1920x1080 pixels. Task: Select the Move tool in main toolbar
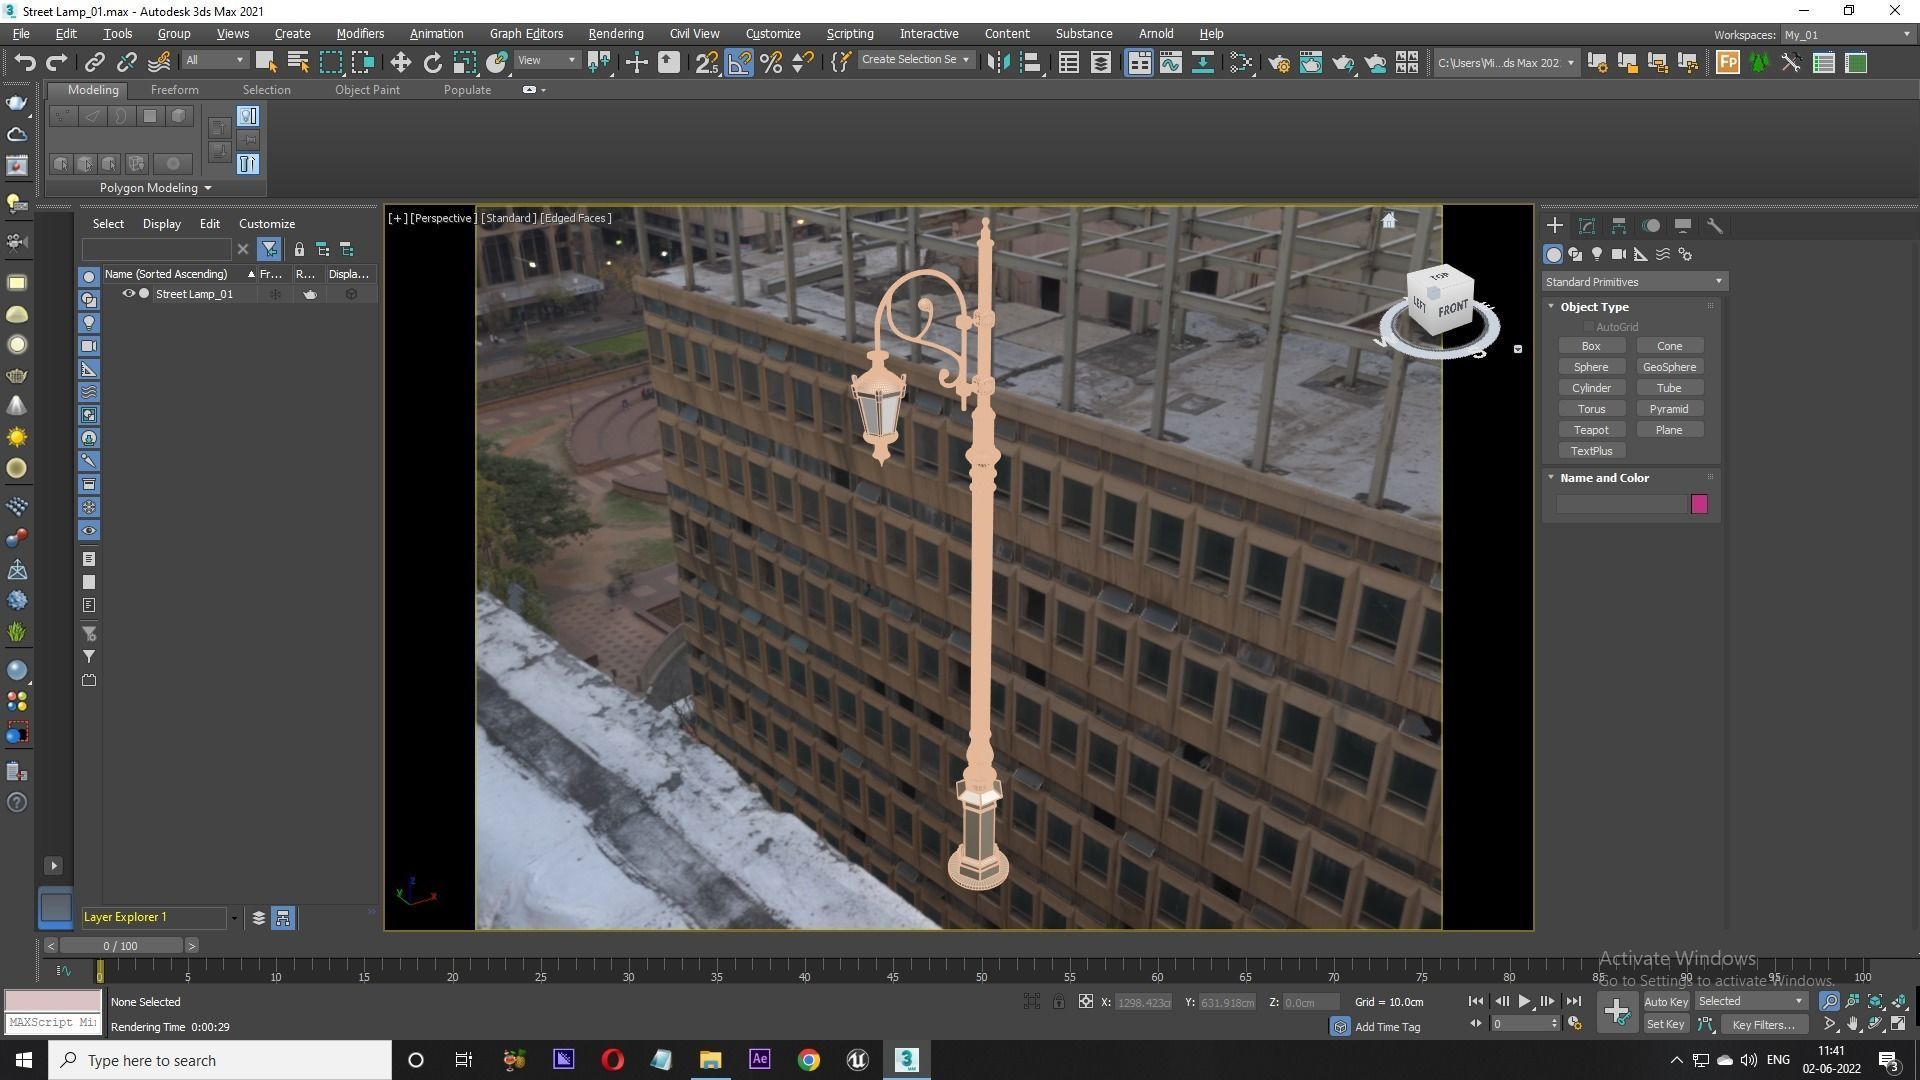tap(400, 63)
